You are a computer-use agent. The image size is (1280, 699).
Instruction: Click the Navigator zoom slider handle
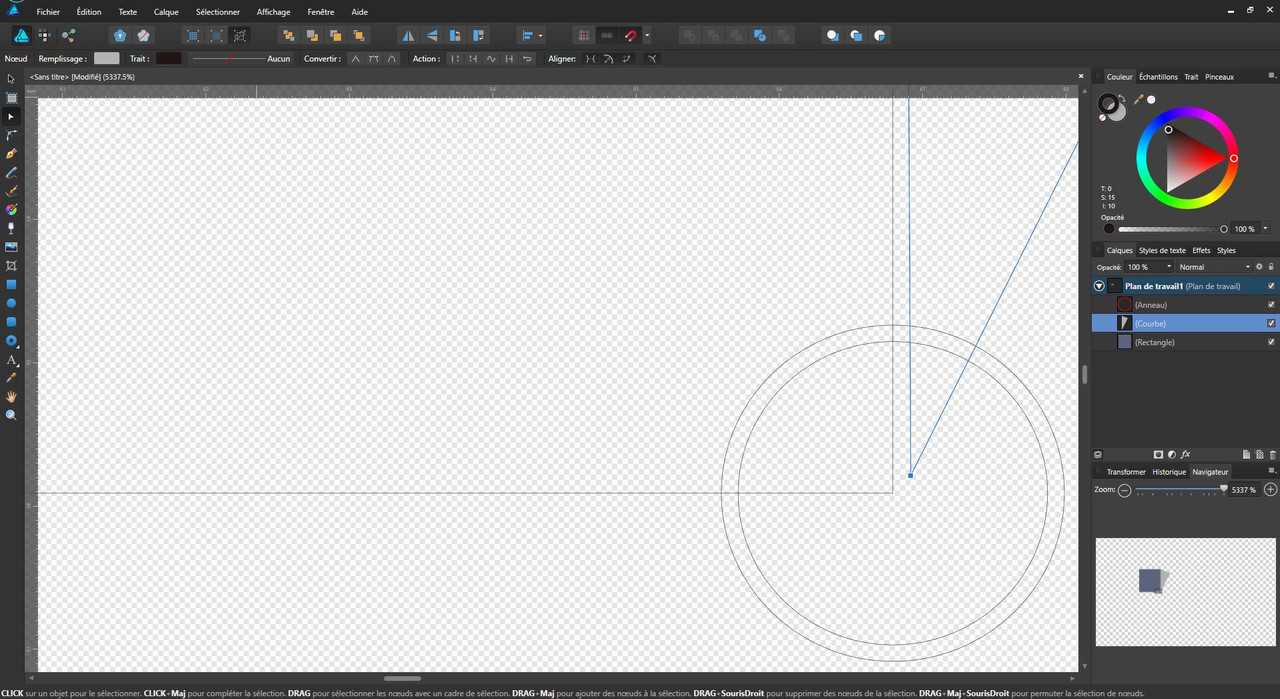pos(1223,489)
